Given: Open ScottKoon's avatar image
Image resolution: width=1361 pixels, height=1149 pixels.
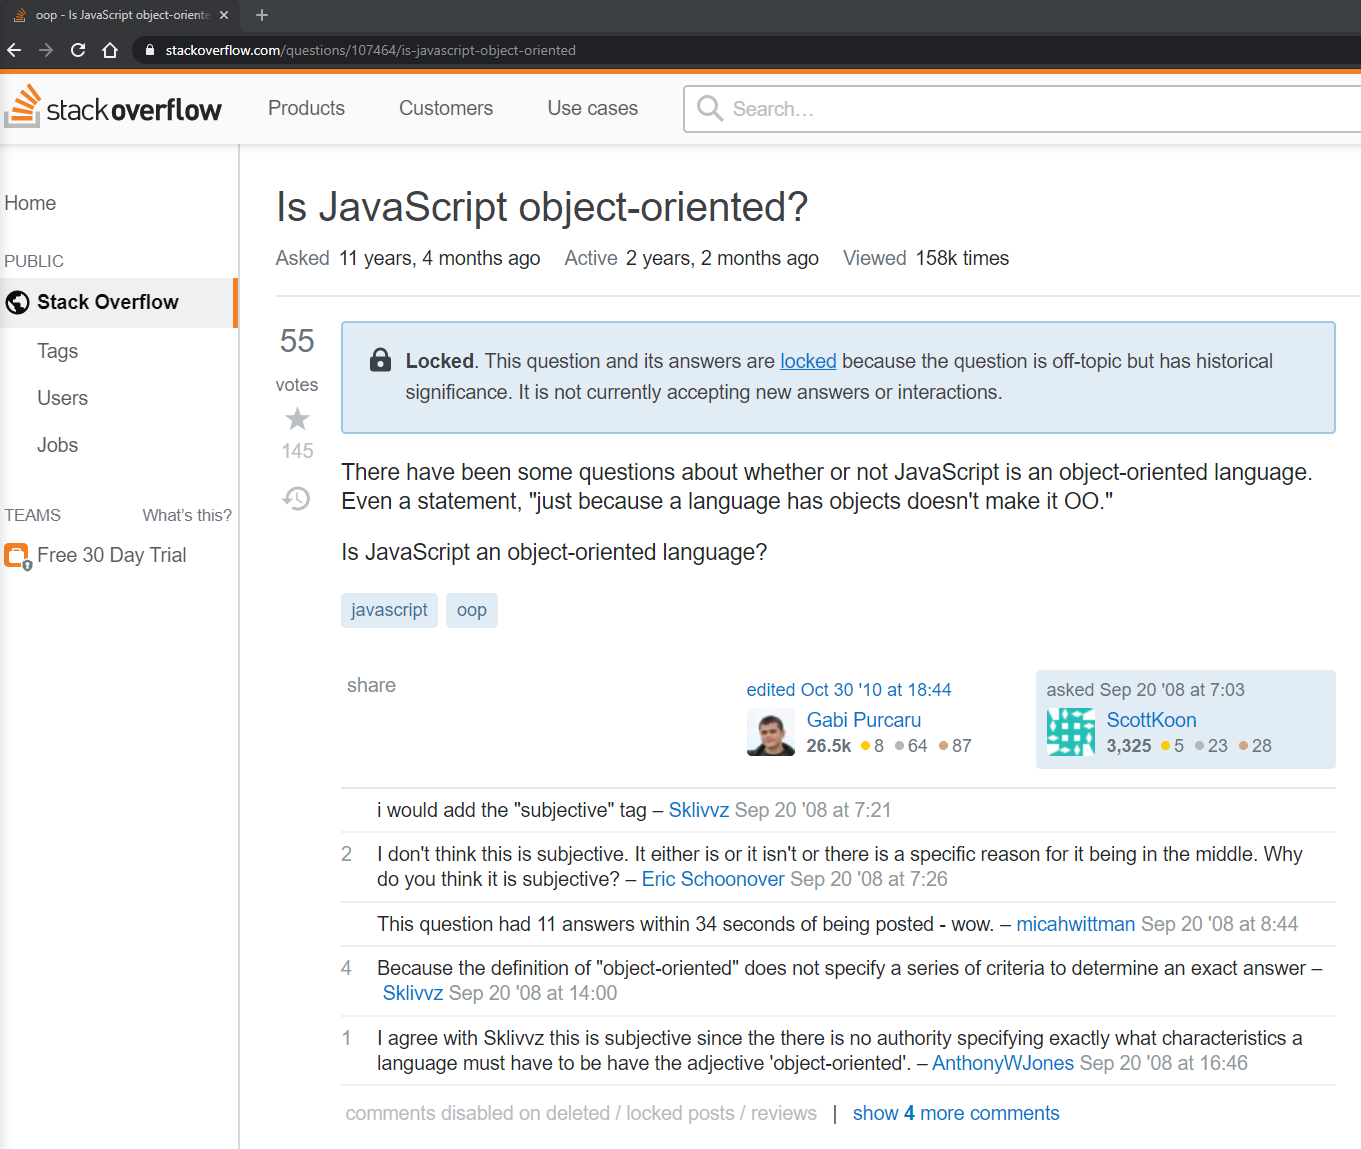Looking at the screenshot, I should click(1071, 733).
